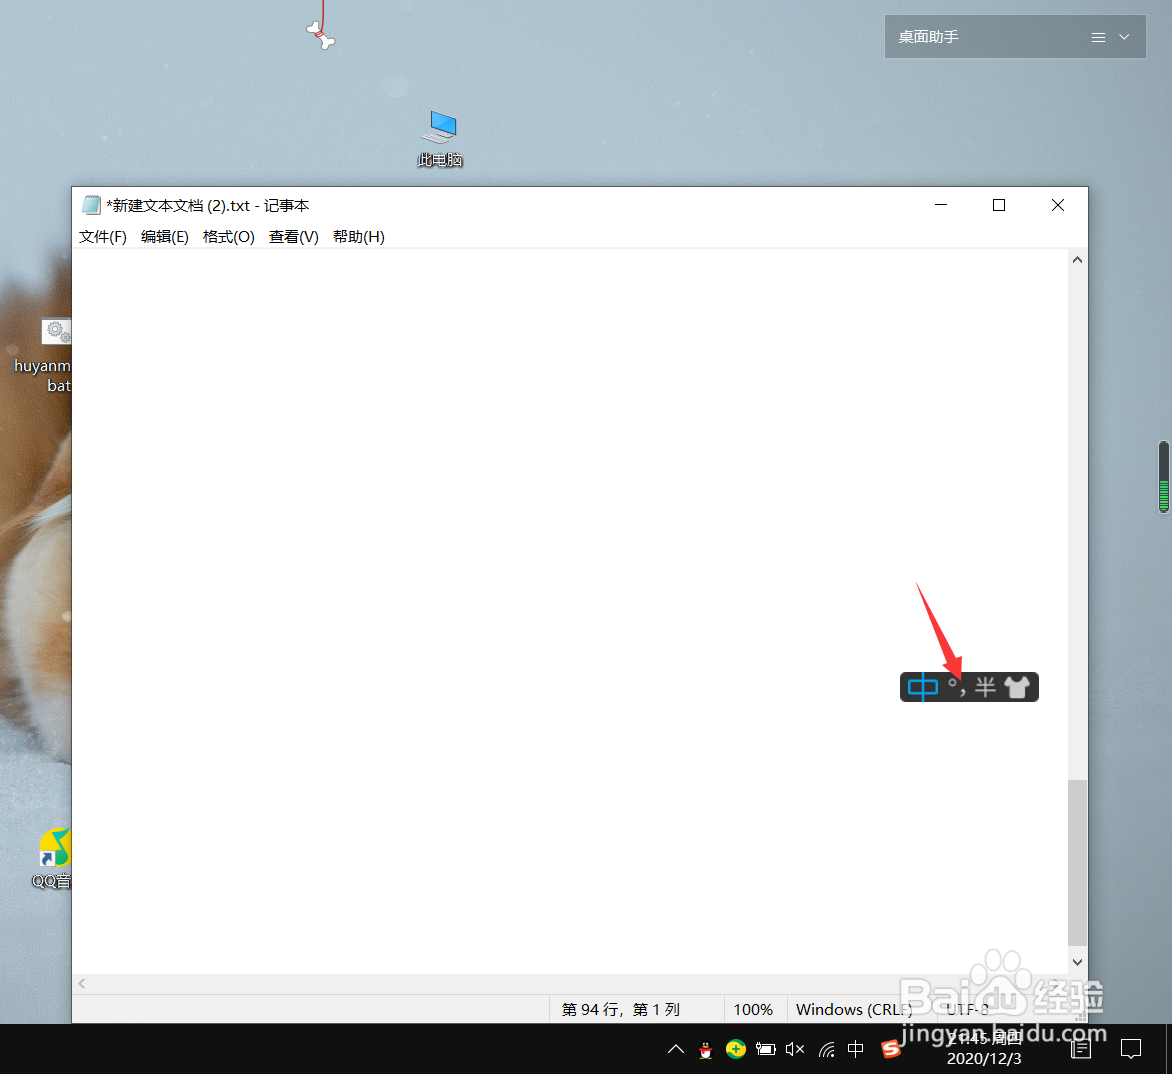The height and width of the screenshot is (1074, 1172).
Task: Open the 文件(F) menu
Action: (103, 236)
